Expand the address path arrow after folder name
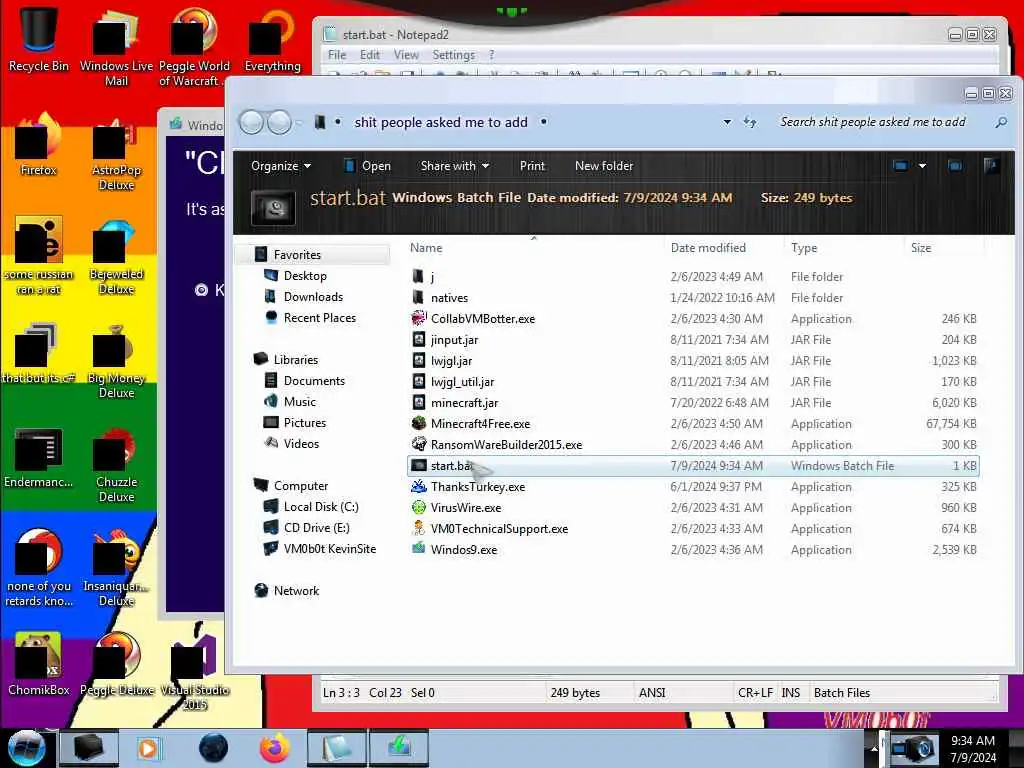The height and width of the screenshot is (768, 1024). (x=543, y=122)
